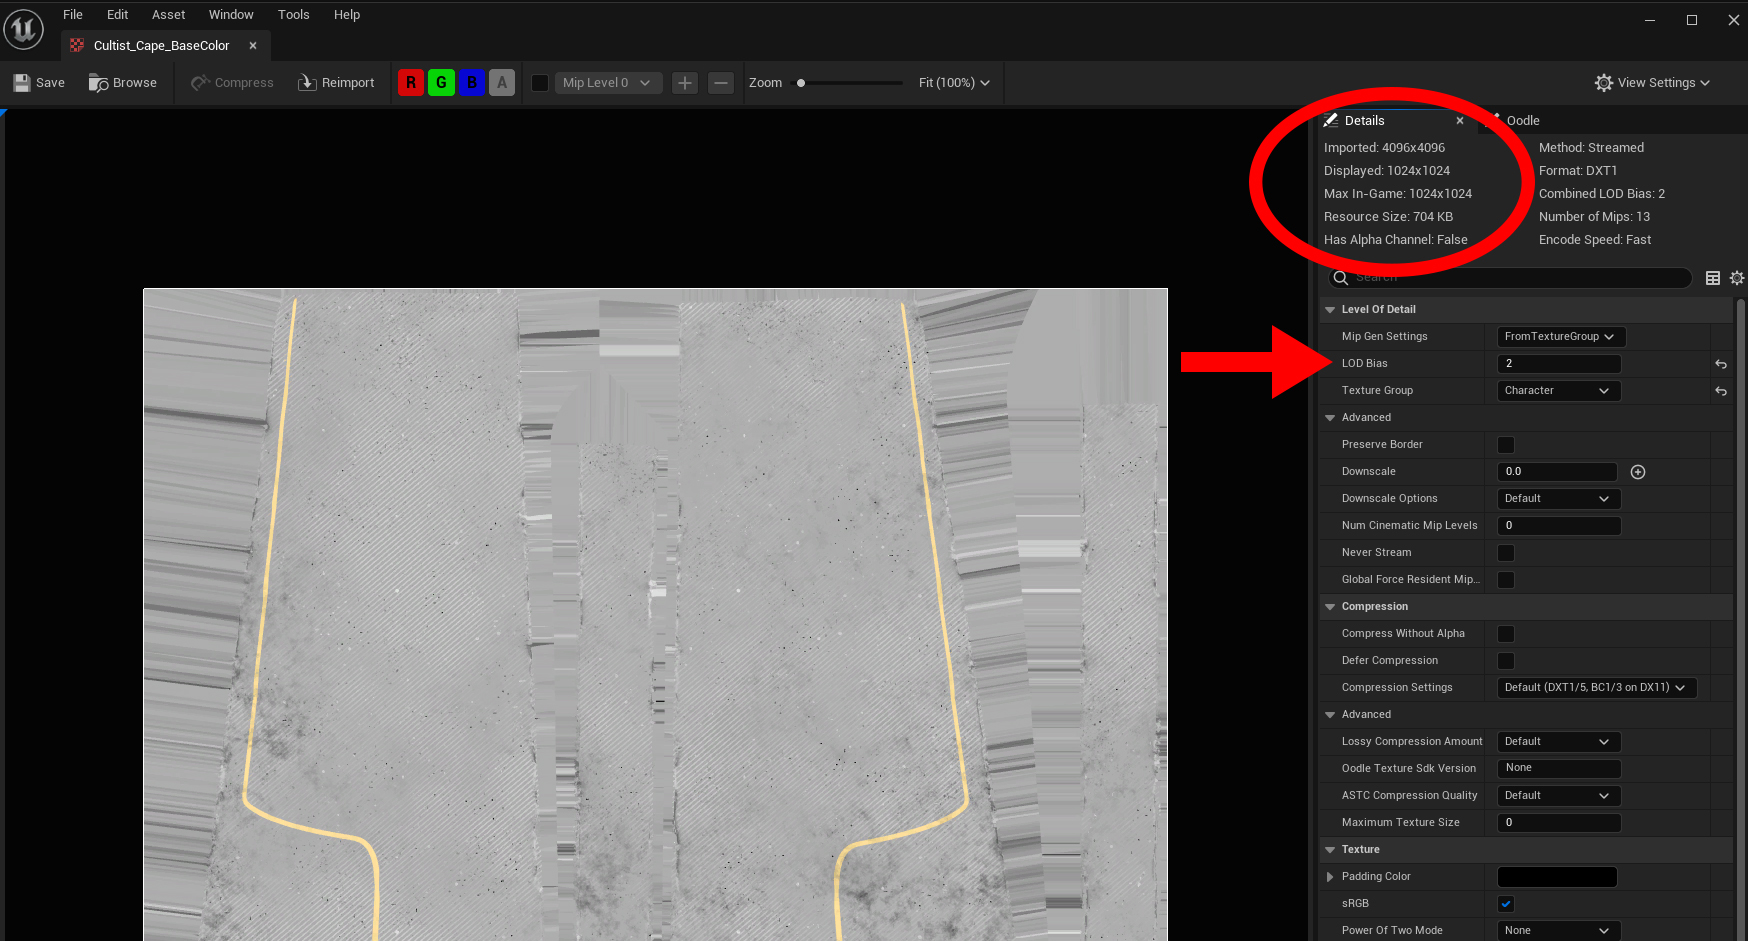
Task: Edit the Downscale value field
Action: (1557, 472)
